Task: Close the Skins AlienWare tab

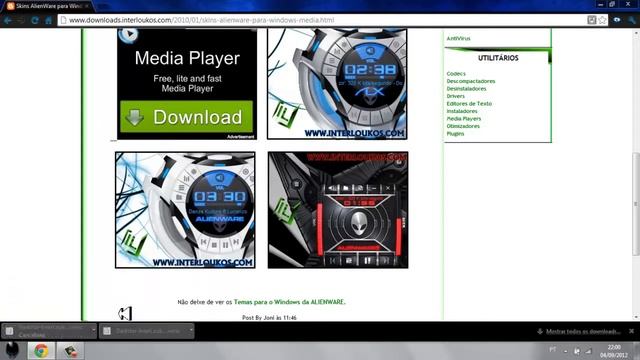Action: (x=87, y=6)
